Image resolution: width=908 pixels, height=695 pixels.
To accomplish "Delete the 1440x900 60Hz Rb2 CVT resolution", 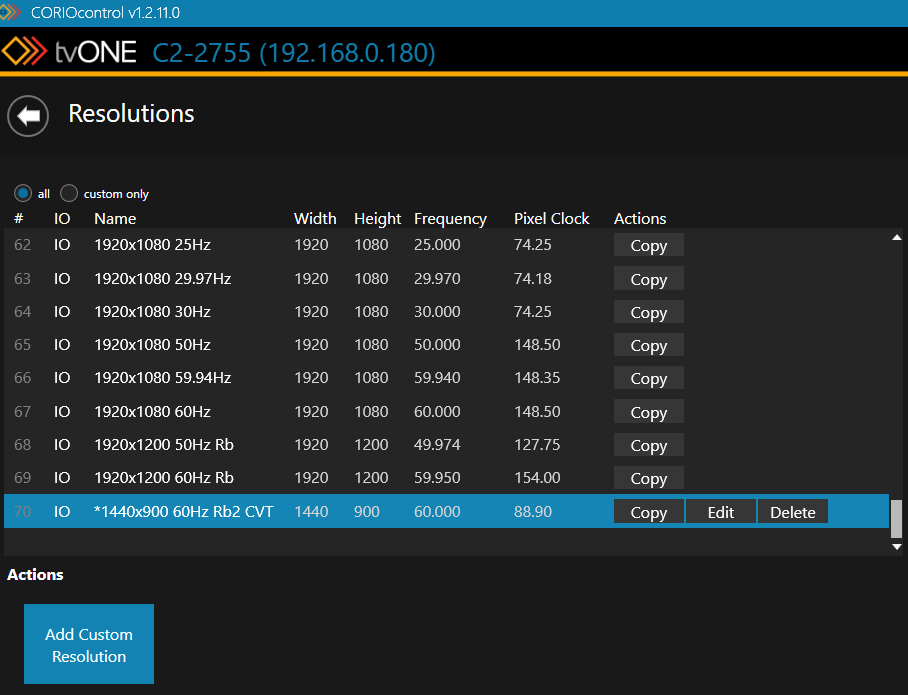I will (x=792, y=512).
